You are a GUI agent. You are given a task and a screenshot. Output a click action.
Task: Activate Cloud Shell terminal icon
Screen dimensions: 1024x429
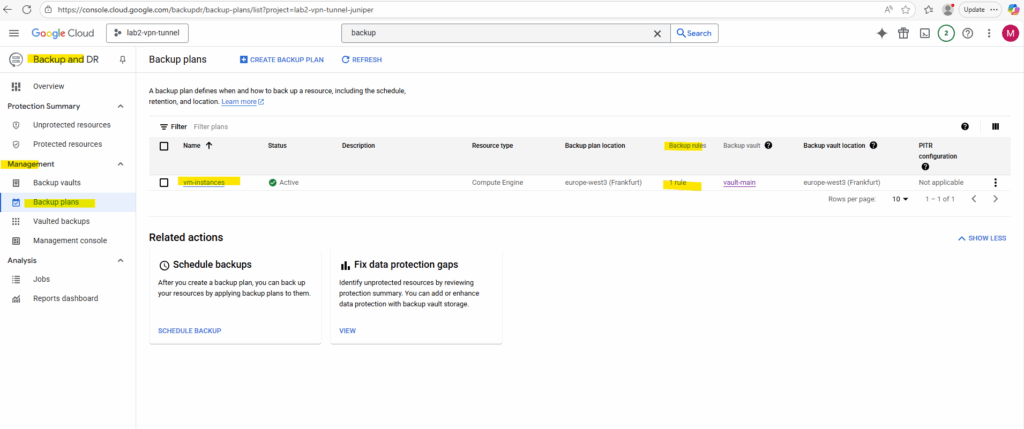(x=924, y=33)
